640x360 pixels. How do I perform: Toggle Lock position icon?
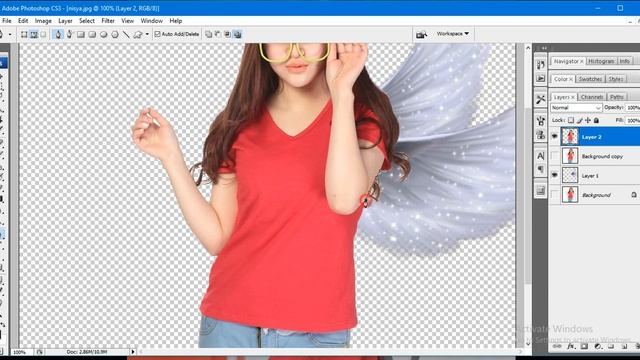588,120
